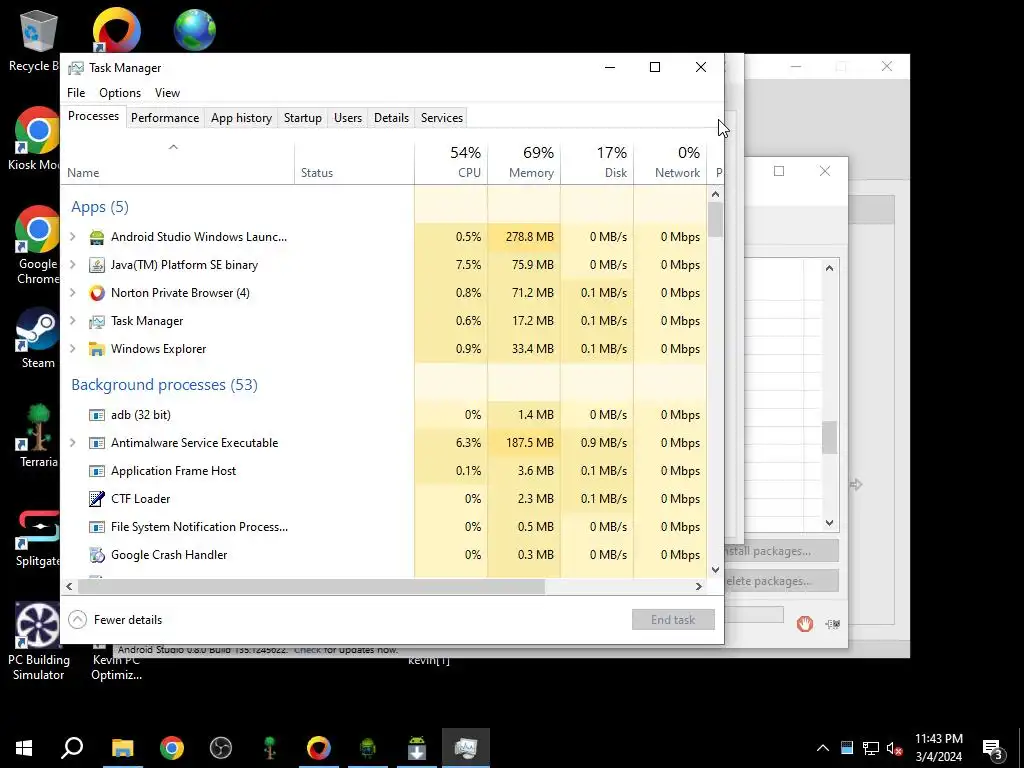
Task: Sort processes by the Disk column
Action: coord(598,162)
